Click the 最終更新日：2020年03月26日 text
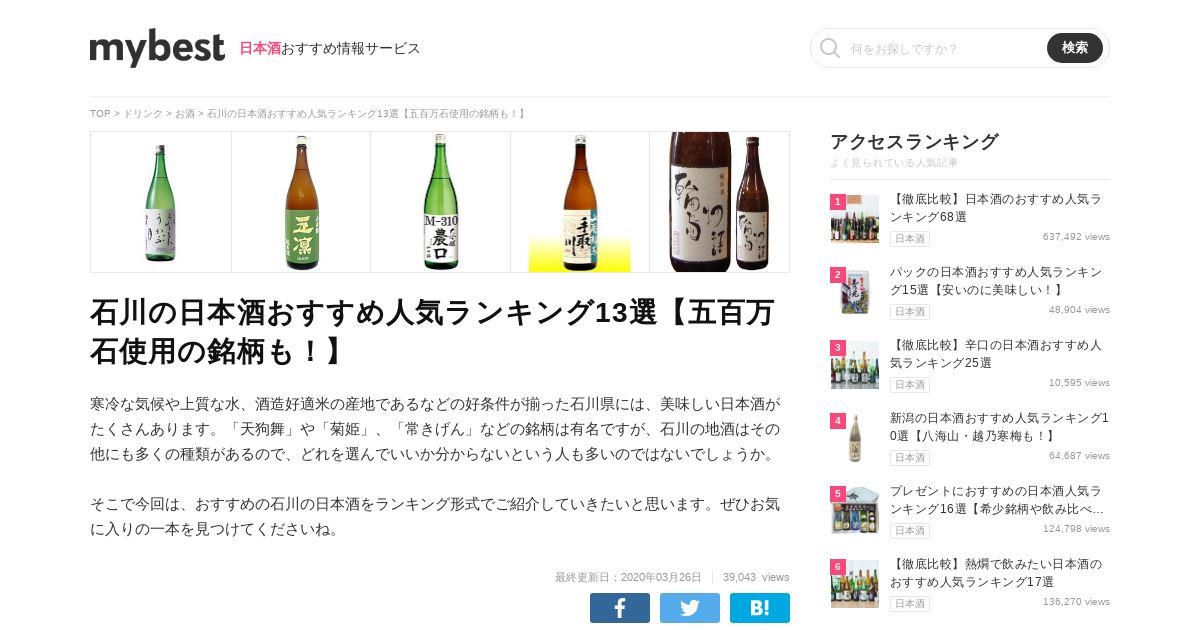This screenshot has height=630, width=1200. coord(628,577)
